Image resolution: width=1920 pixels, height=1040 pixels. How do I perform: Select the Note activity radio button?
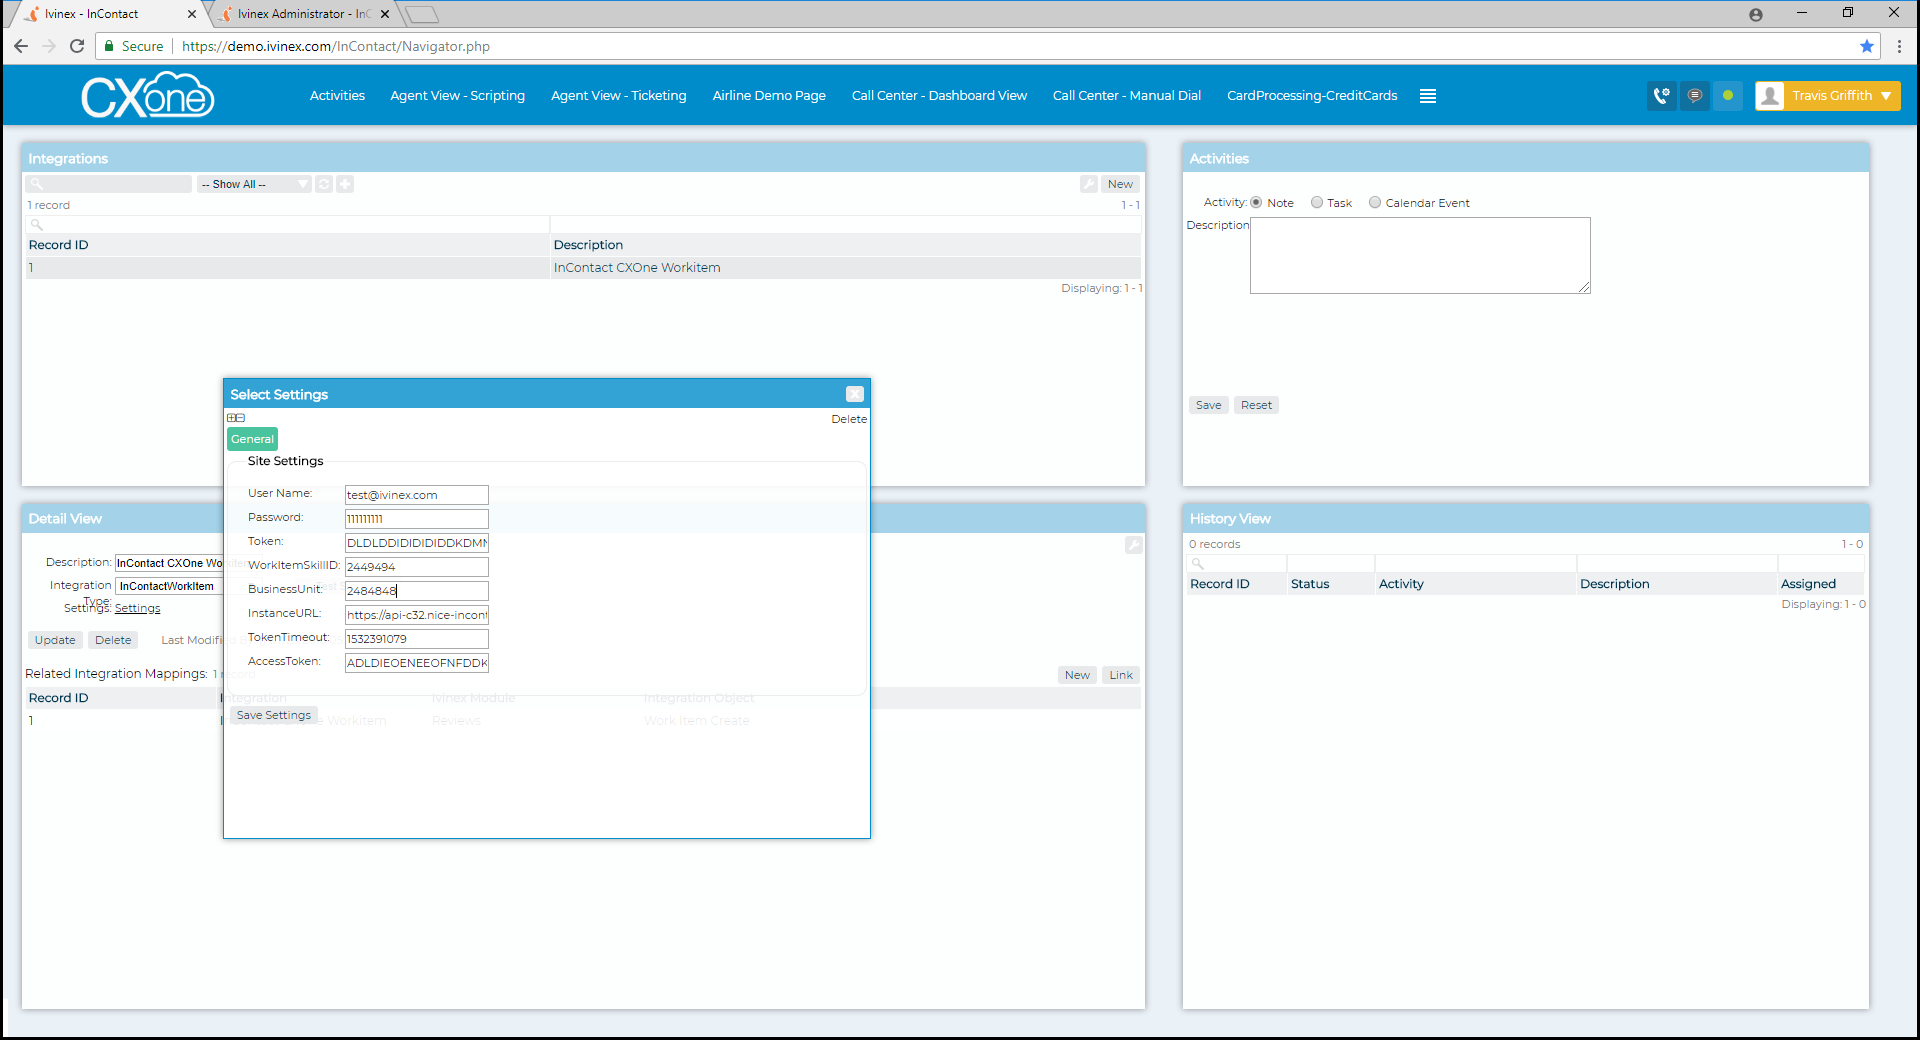point(1256,202)
